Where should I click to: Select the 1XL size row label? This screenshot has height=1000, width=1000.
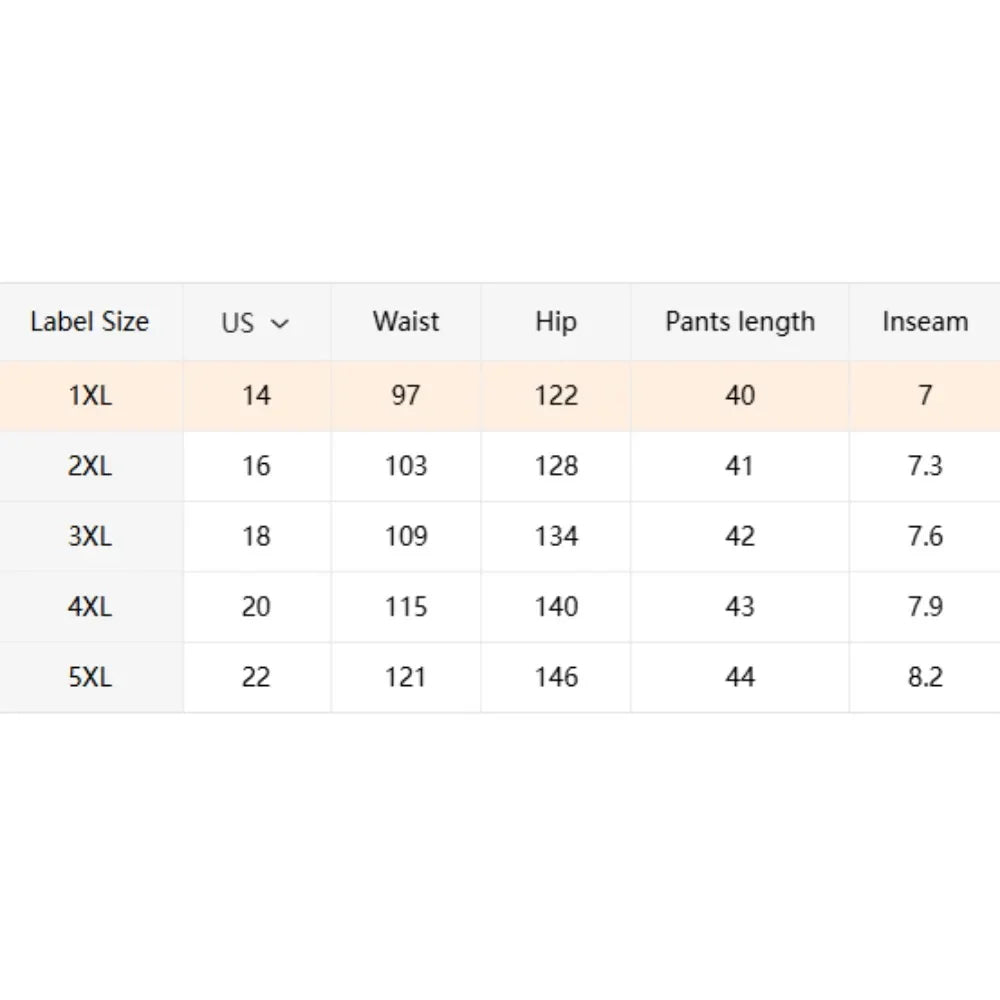(x=90, y=396)
